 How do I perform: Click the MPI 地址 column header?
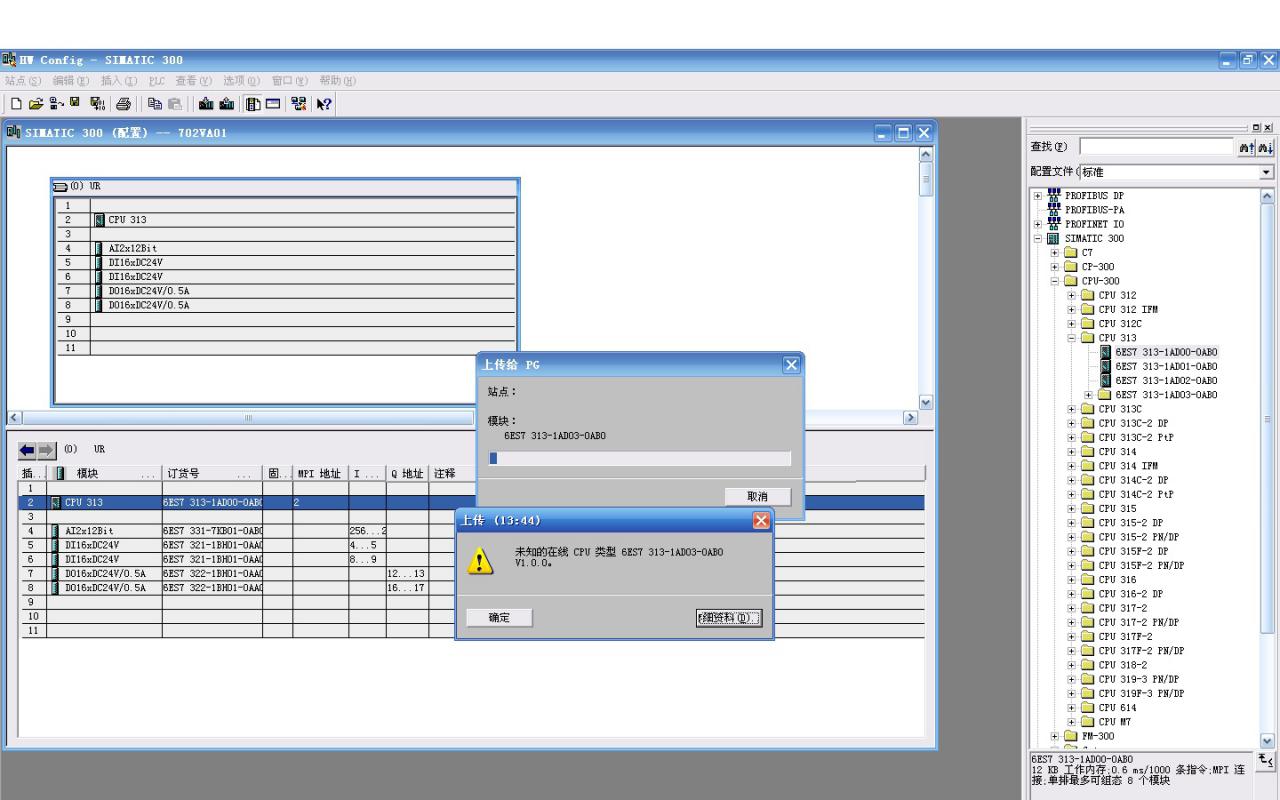click(320, 472)
